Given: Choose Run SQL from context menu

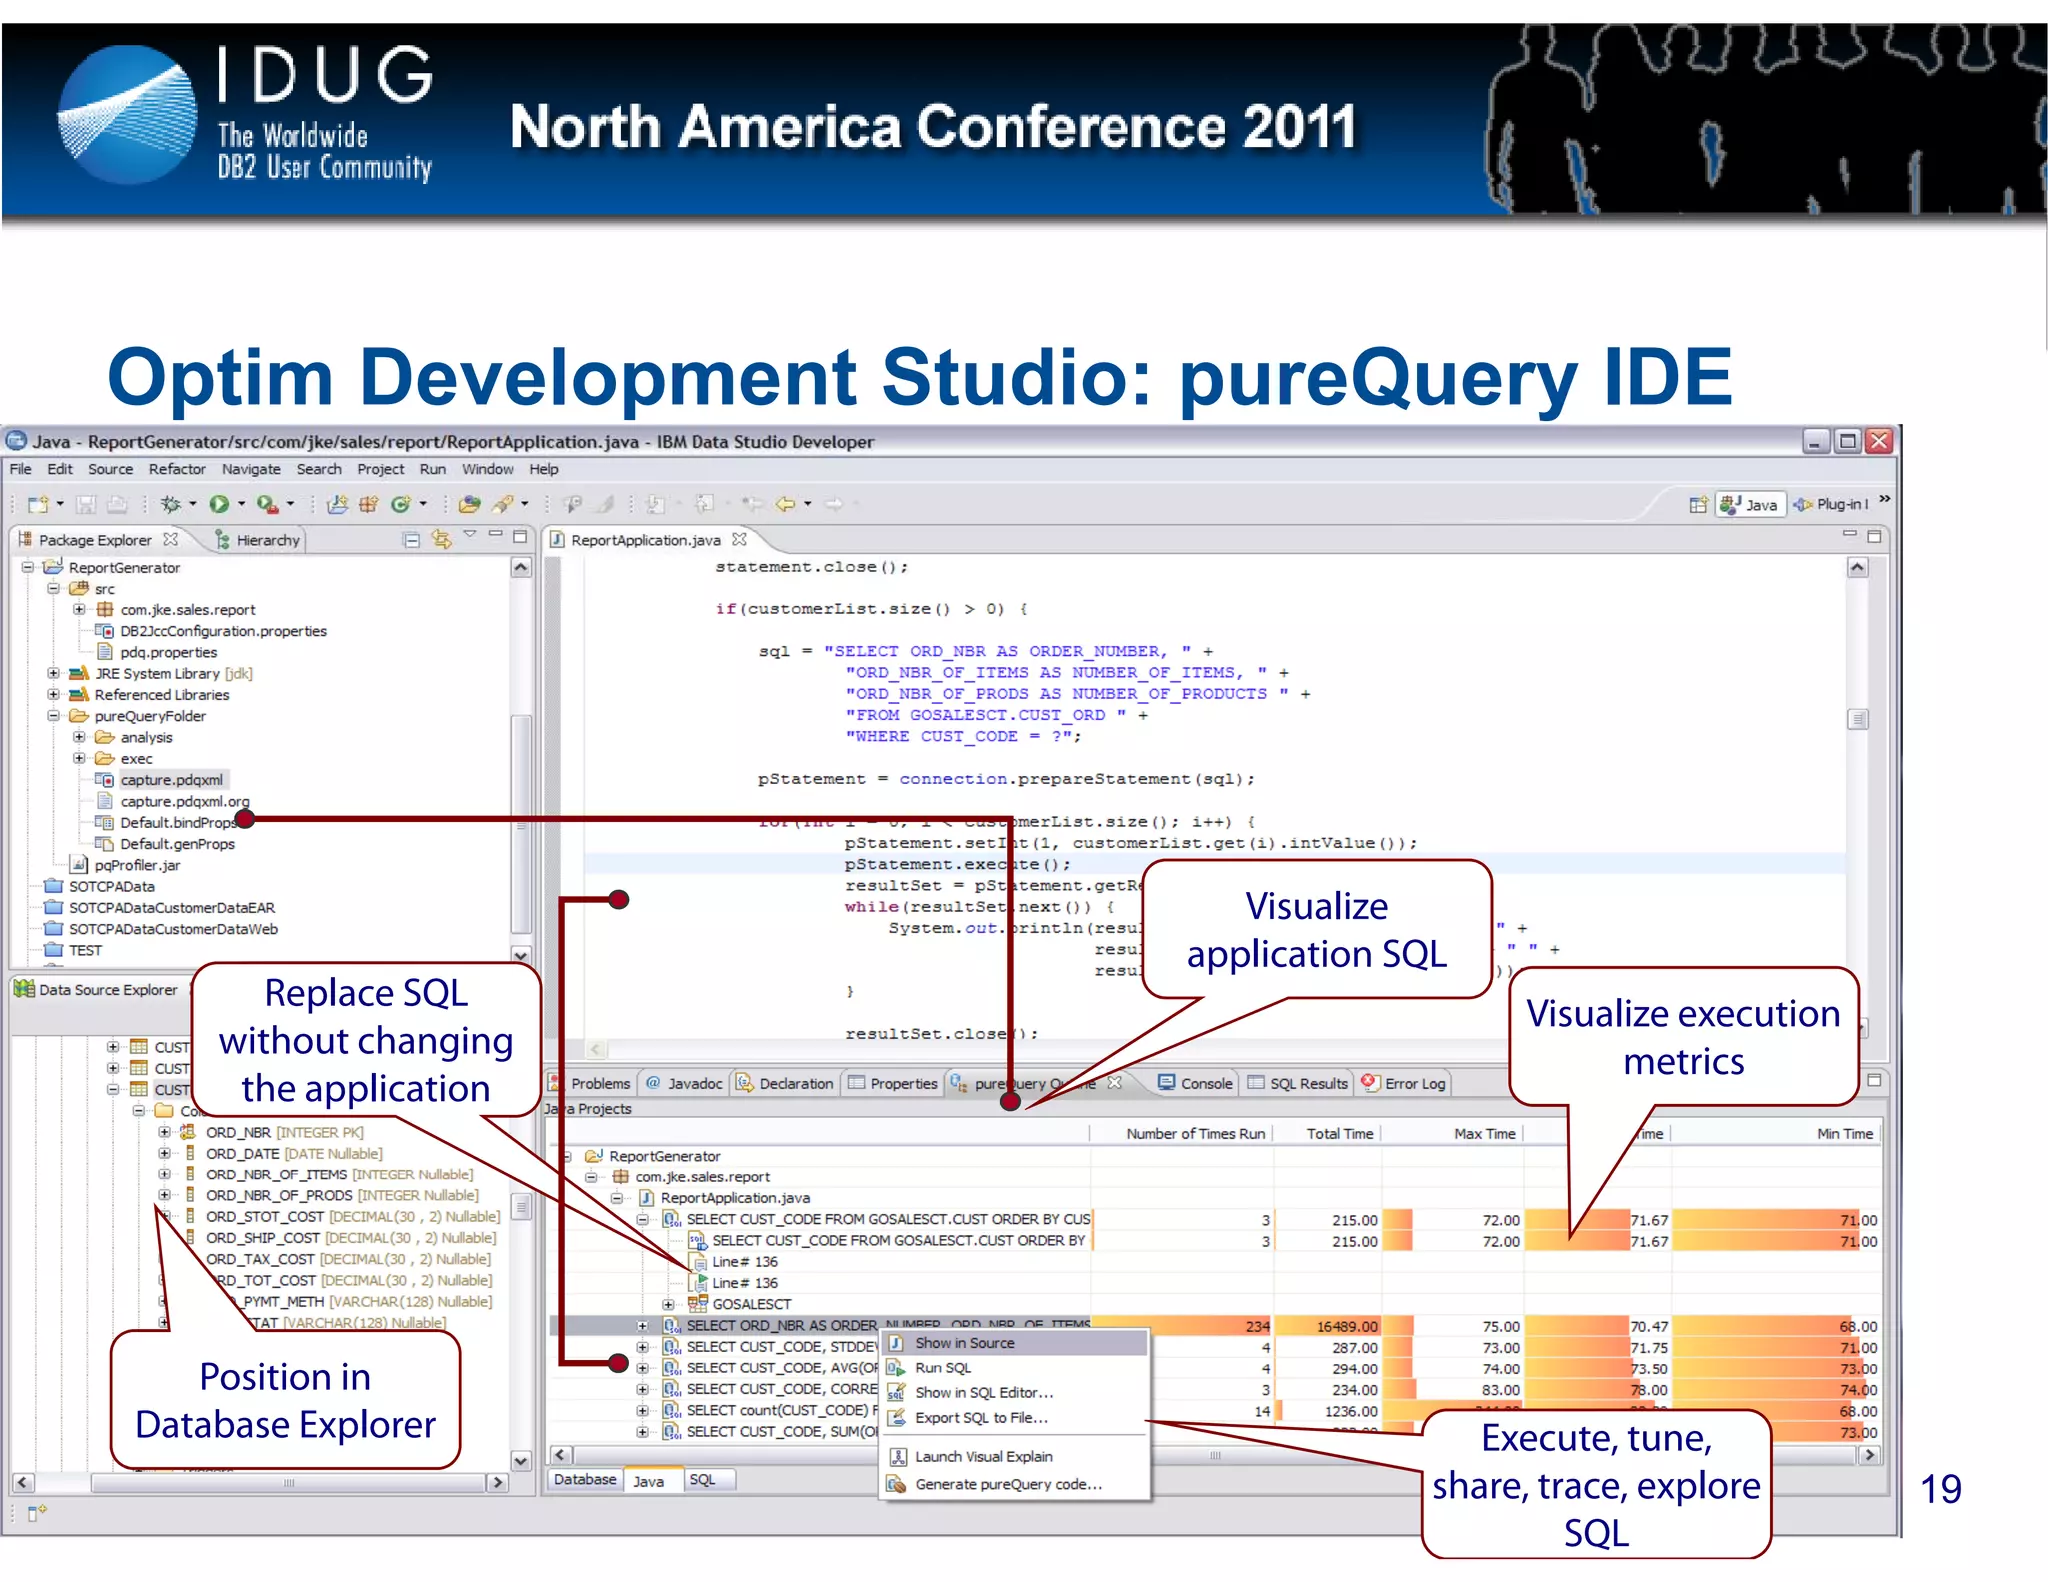Looking at the screenshot, I should click(x=1014, y=1368).
